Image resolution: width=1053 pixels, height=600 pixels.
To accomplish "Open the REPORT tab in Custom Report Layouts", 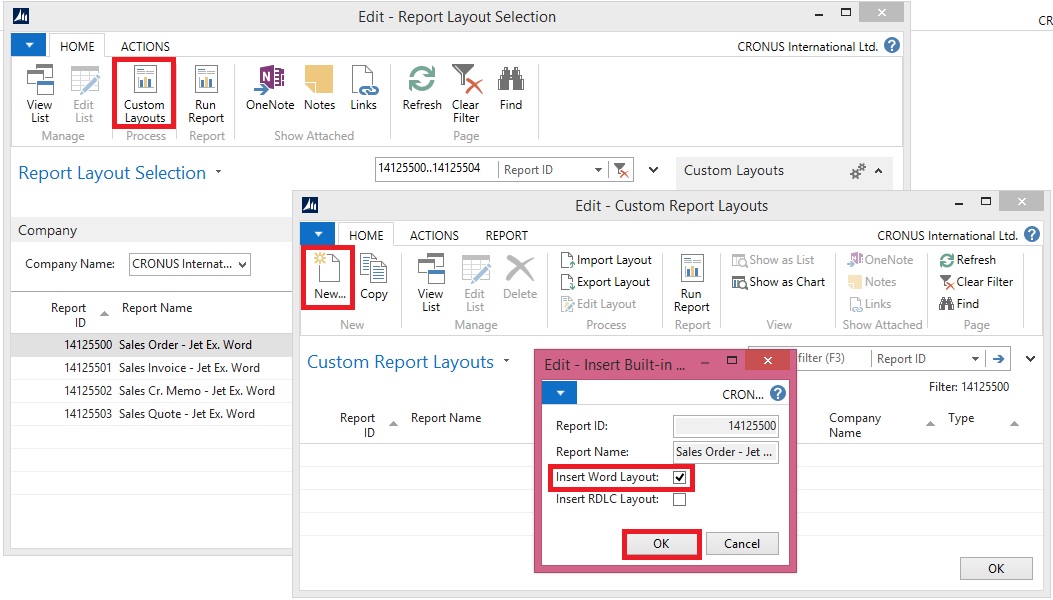I will [x=506, y=236].
